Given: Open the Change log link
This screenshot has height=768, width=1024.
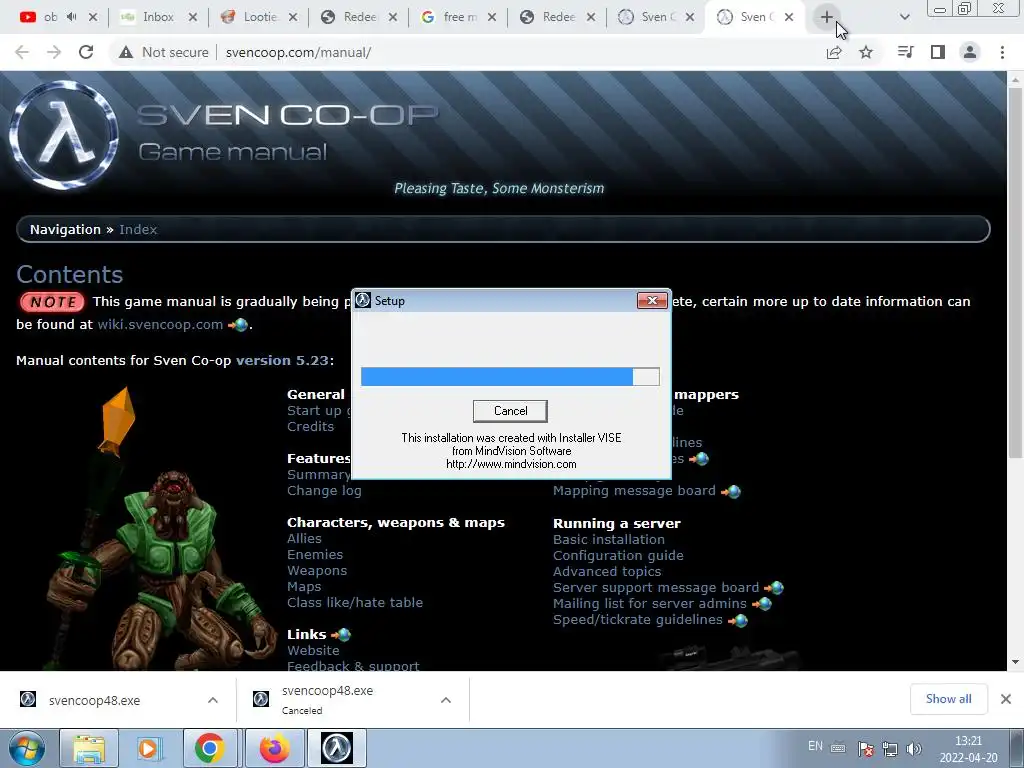Looking at the screenshot, I should (x=324, y=490).
